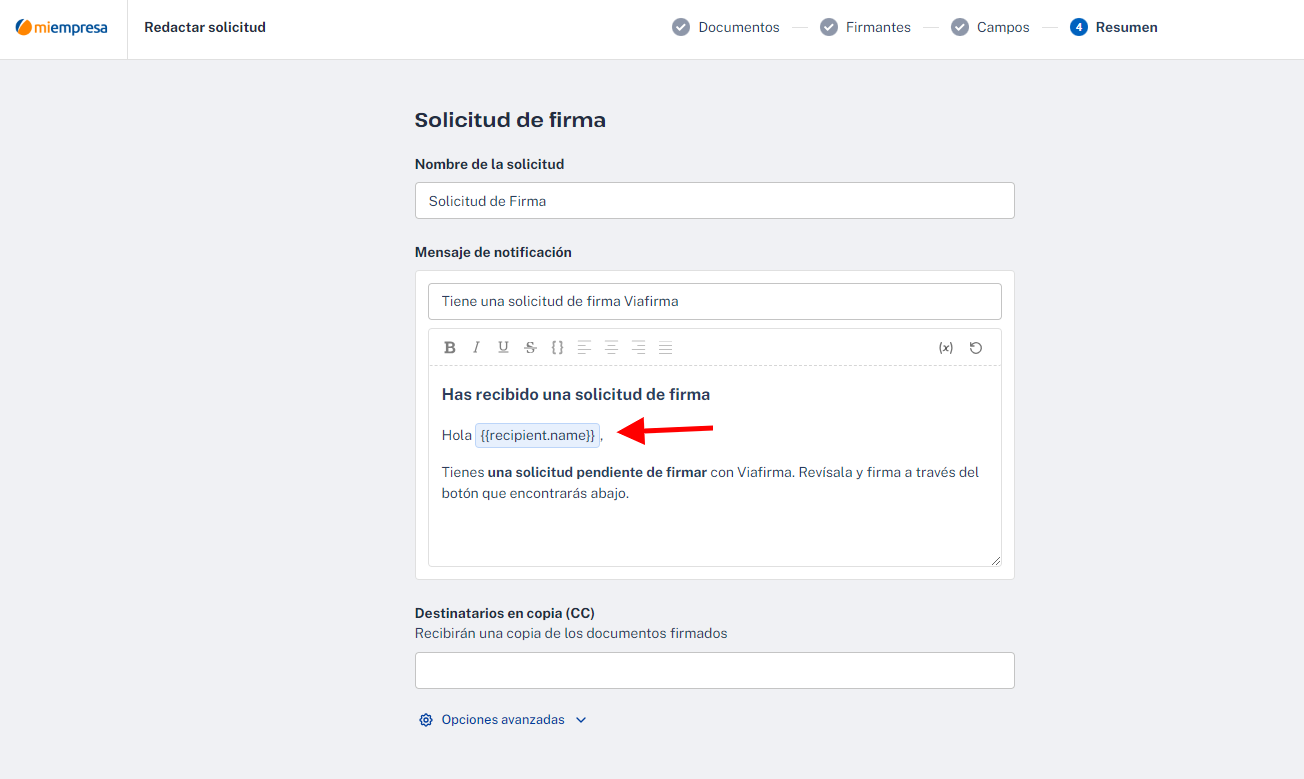
Task: Align message text to the right
Action: 639,348
